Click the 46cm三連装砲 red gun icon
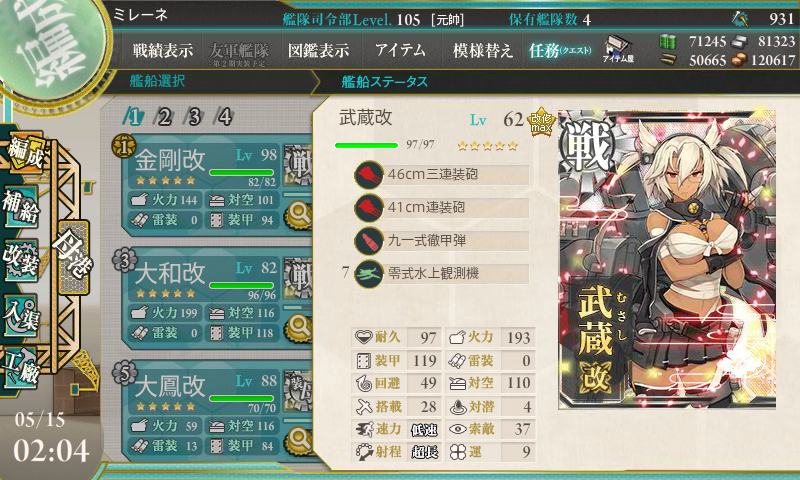This screenshot has width=800, height=480. coord(369,175)
